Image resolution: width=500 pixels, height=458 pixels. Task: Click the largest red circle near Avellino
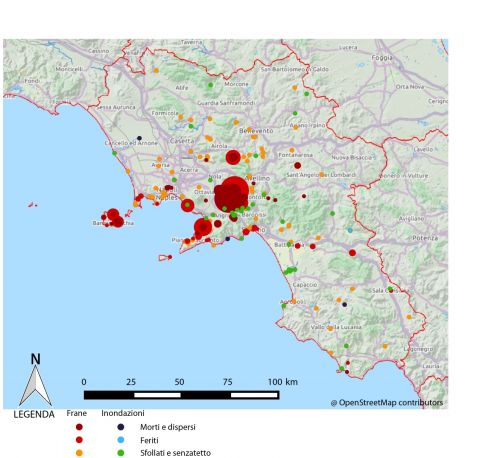pyautogui.click(x=232, y=195)
